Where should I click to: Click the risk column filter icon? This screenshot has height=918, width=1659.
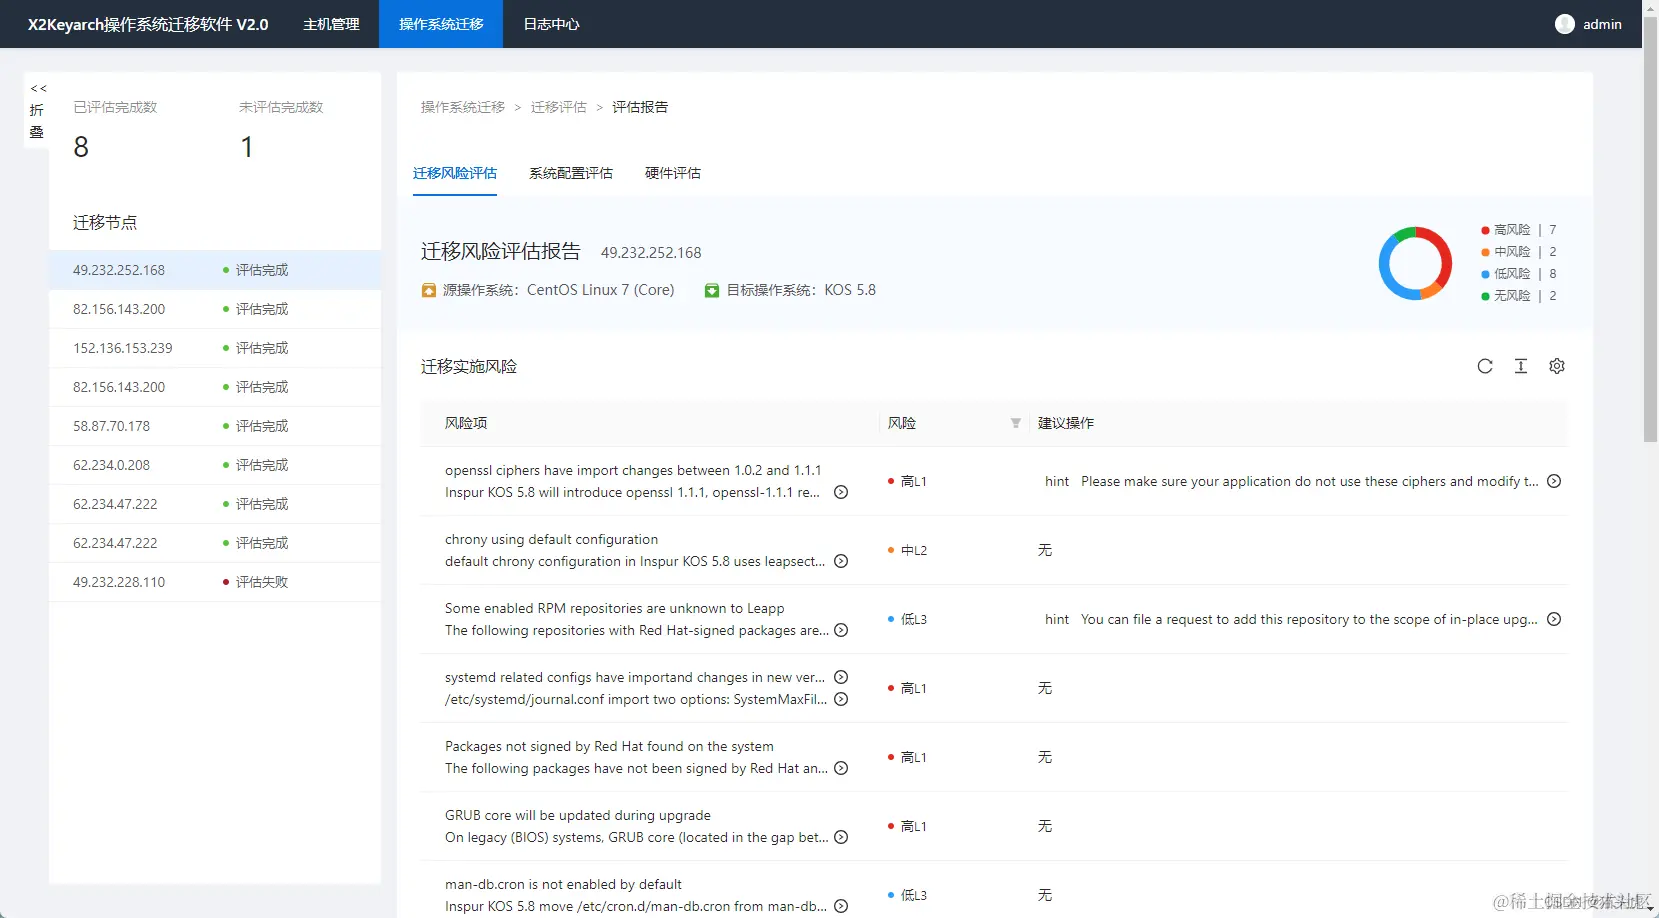1016,423
